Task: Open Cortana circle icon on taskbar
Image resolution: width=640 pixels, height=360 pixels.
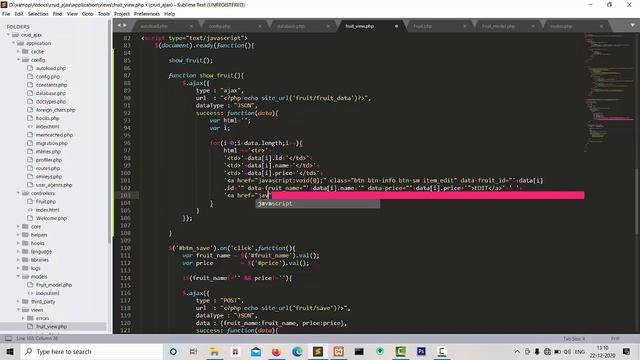Action: [x=173, y=351]
